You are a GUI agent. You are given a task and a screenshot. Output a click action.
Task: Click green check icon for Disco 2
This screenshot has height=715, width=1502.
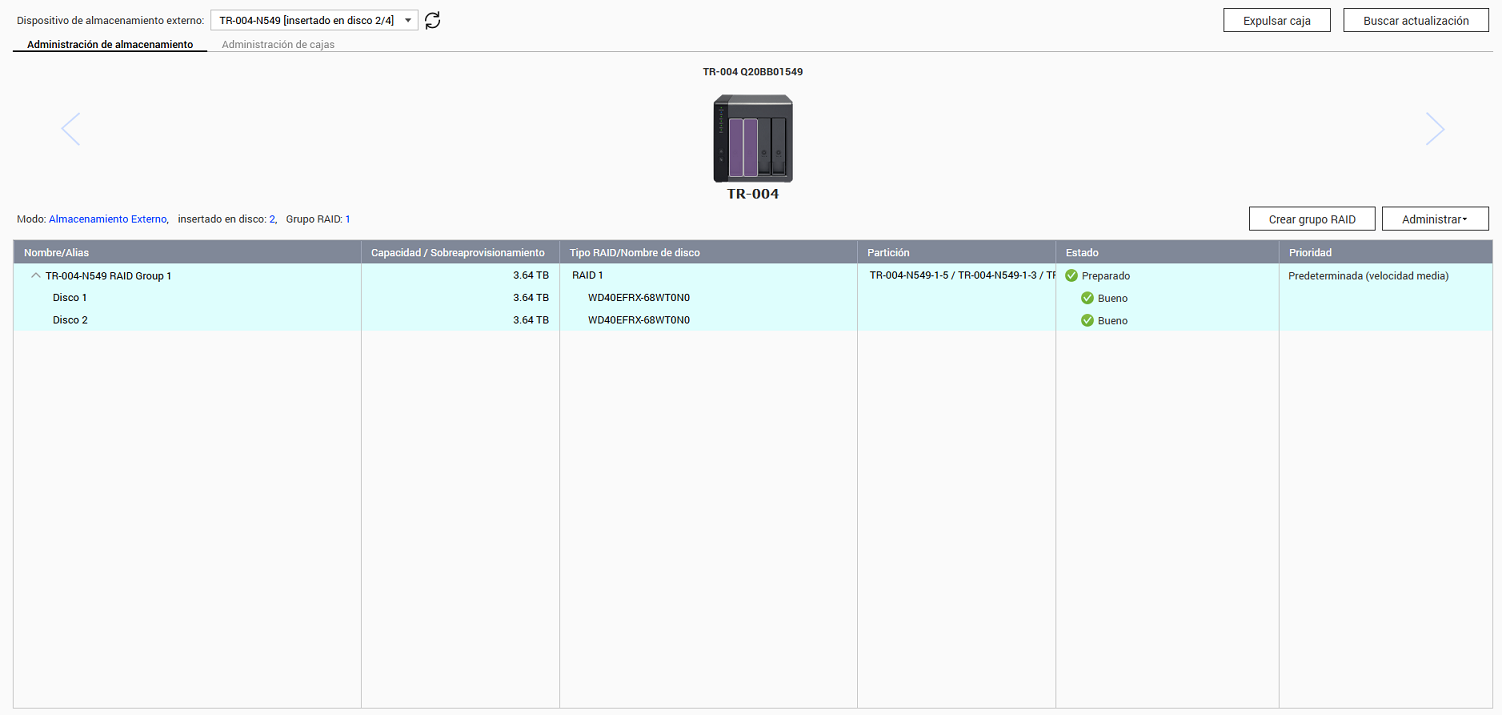coord(1087,321)
